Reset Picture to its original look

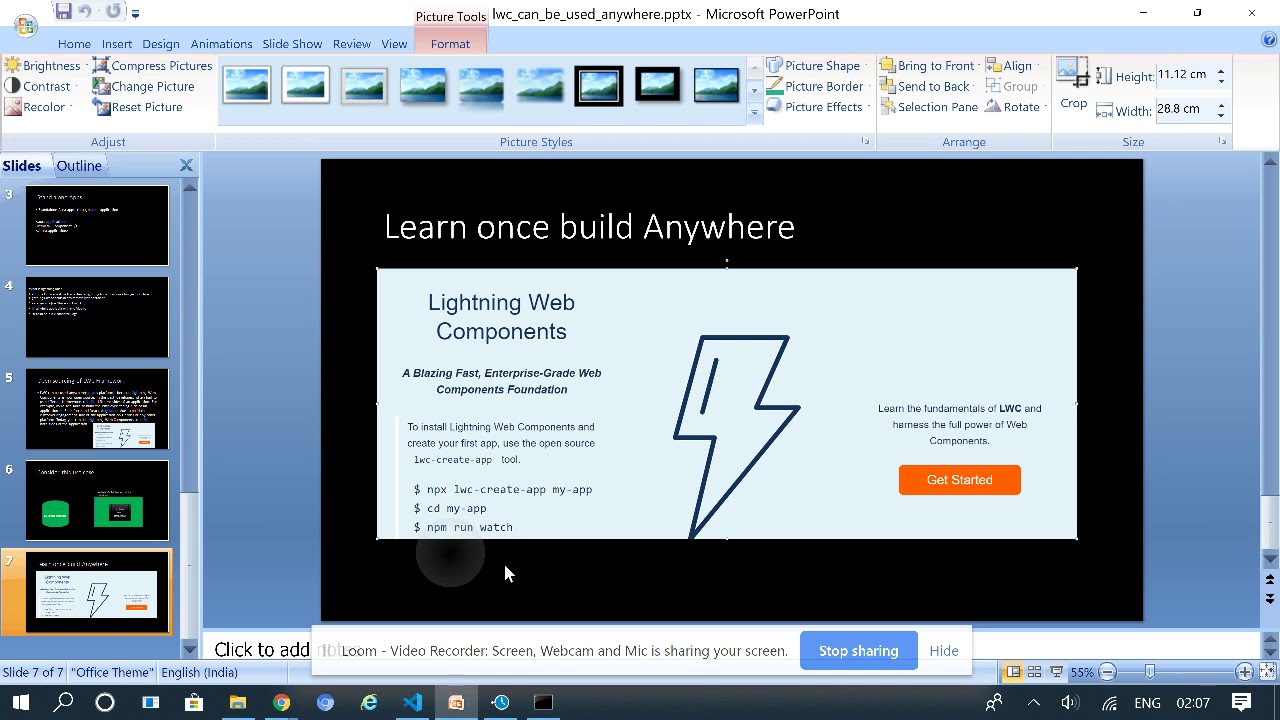coord(138,107)
